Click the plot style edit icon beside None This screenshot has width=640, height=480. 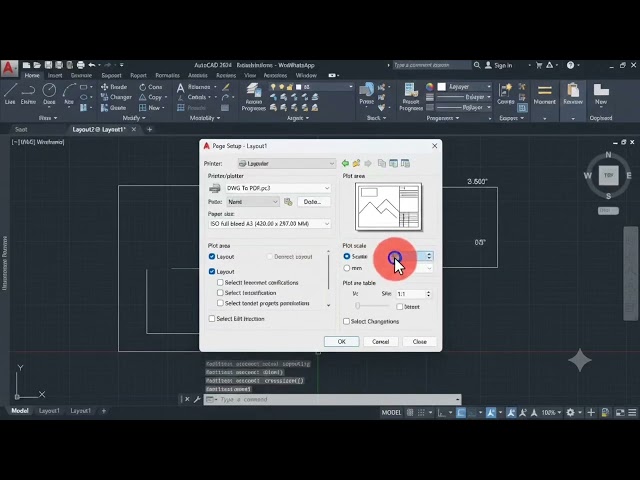288,202
